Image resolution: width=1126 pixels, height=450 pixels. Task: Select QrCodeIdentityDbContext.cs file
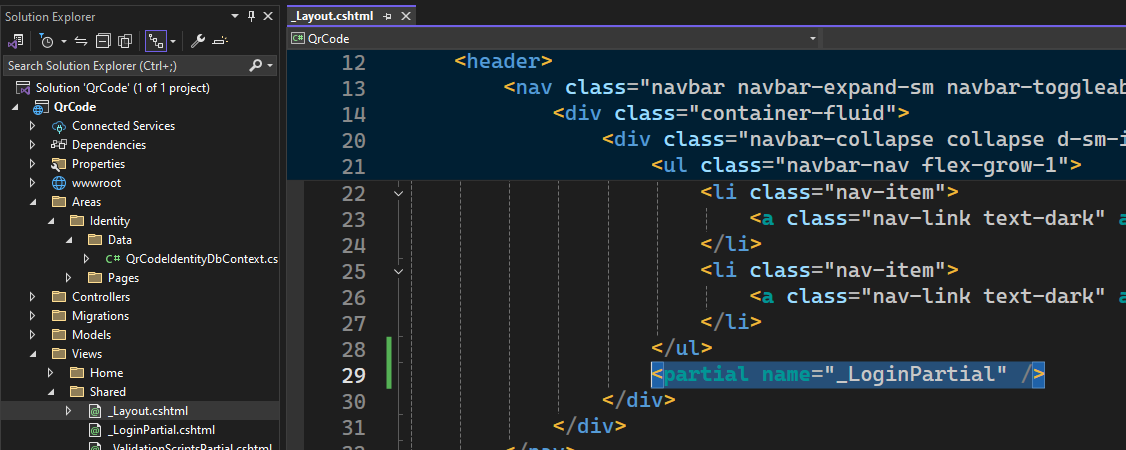200,259
